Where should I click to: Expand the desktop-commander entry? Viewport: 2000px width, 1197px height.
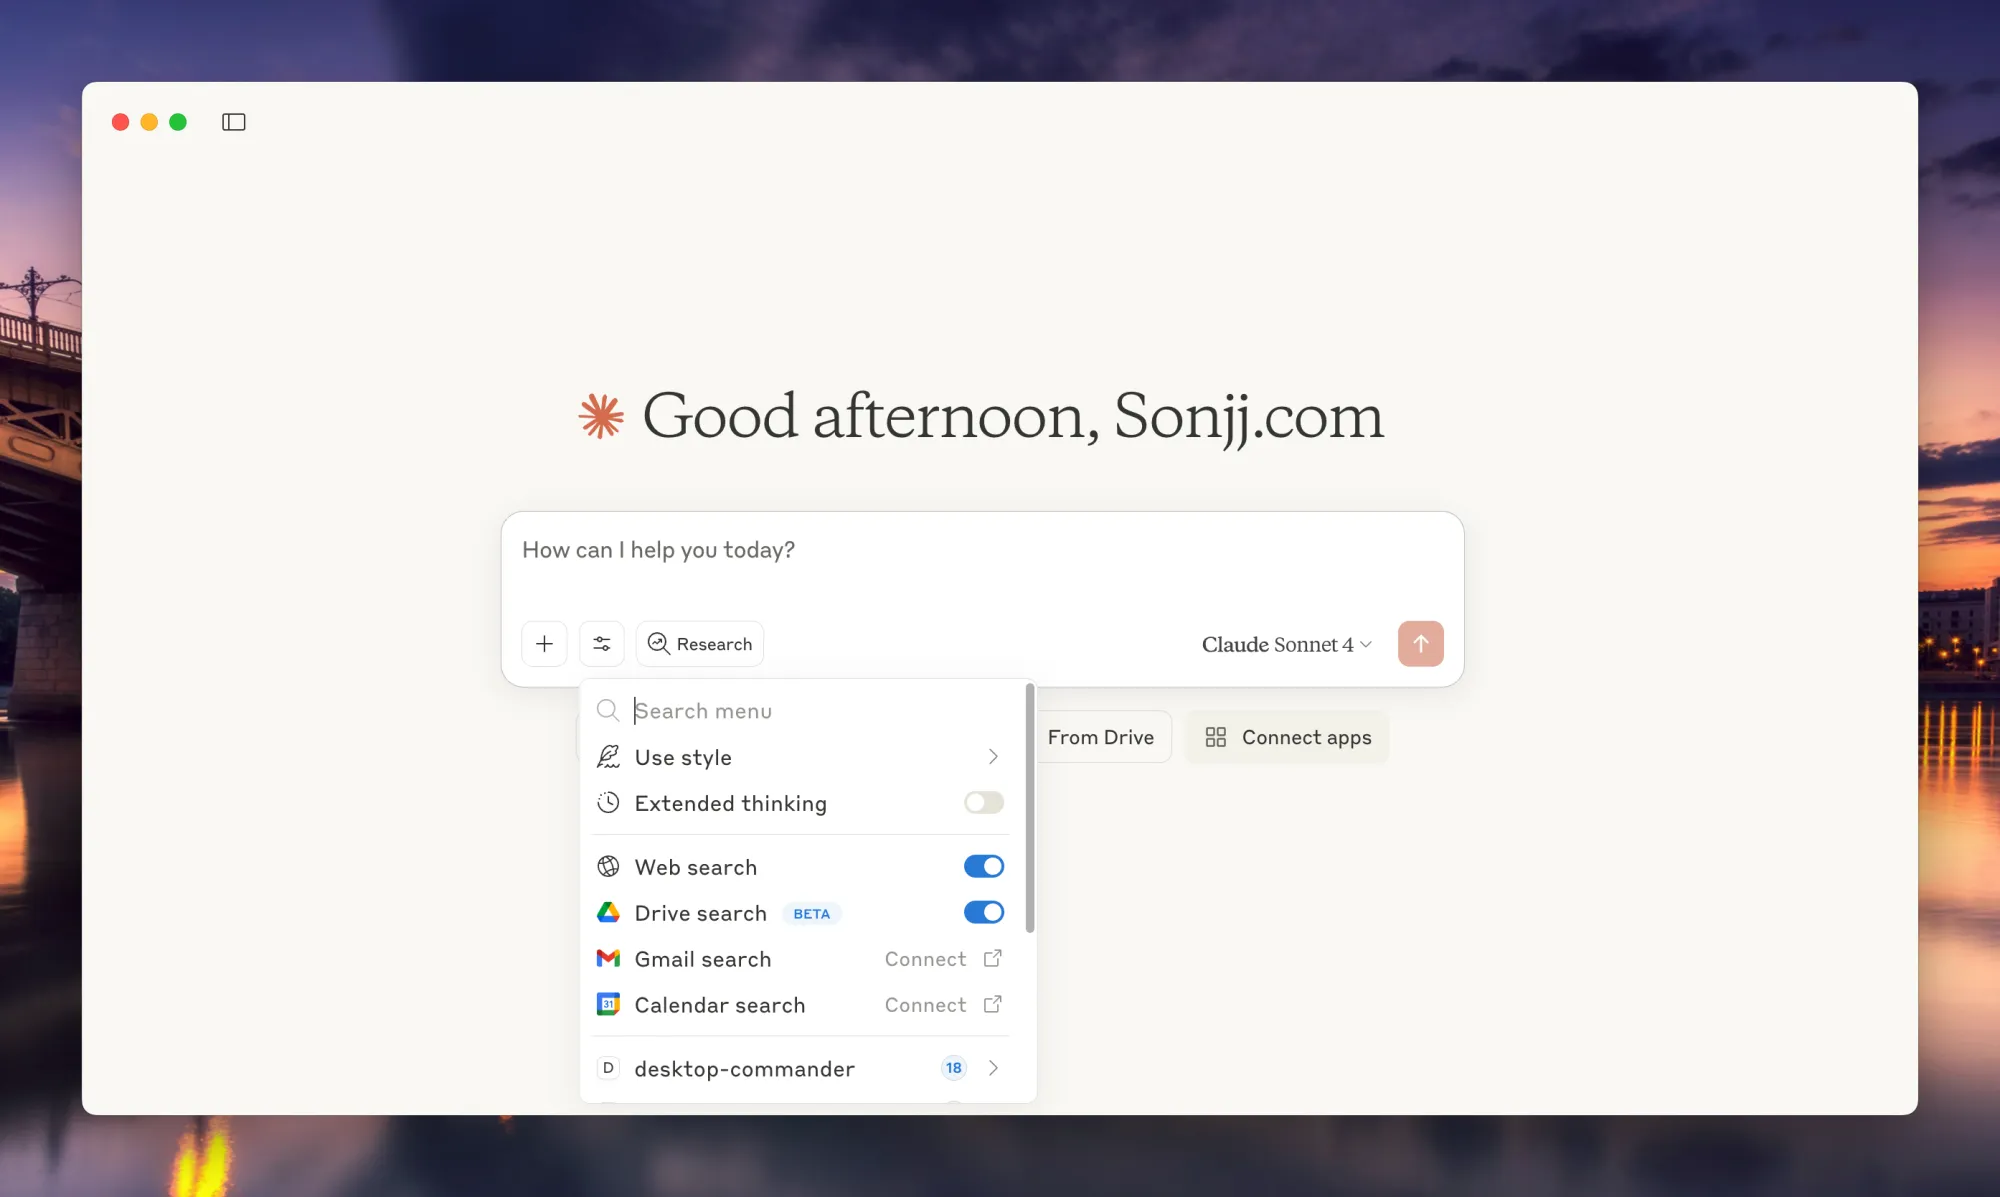993,1068
